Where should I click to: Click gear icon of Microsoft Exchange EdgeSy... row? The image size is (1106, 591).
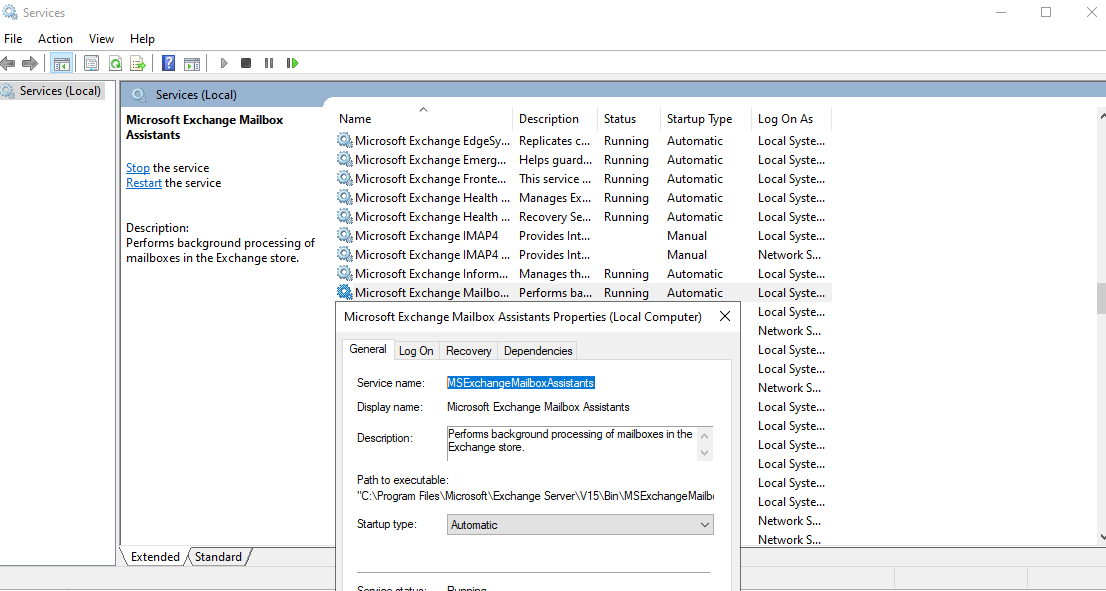[344, 140]
